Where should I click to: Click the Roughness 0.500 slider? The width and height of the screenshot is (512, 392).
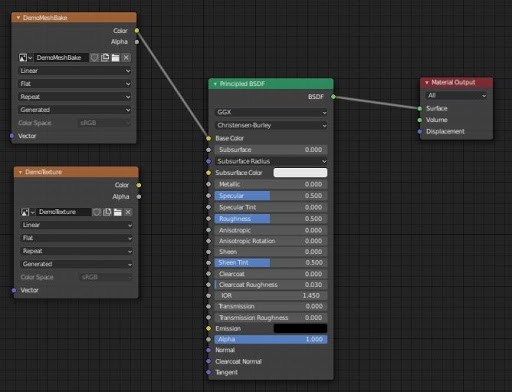pos(271,219)
